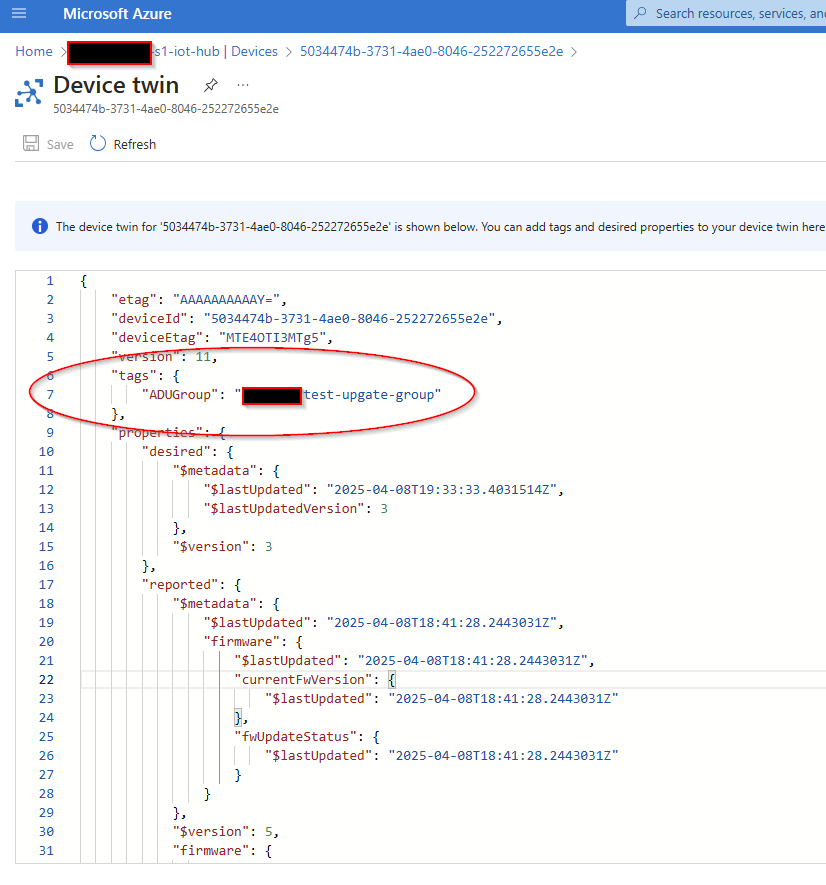The width and height of the screenshot is (826, 885).
Task: Click the Save floppy disk icon
Action: coord(30,143)
